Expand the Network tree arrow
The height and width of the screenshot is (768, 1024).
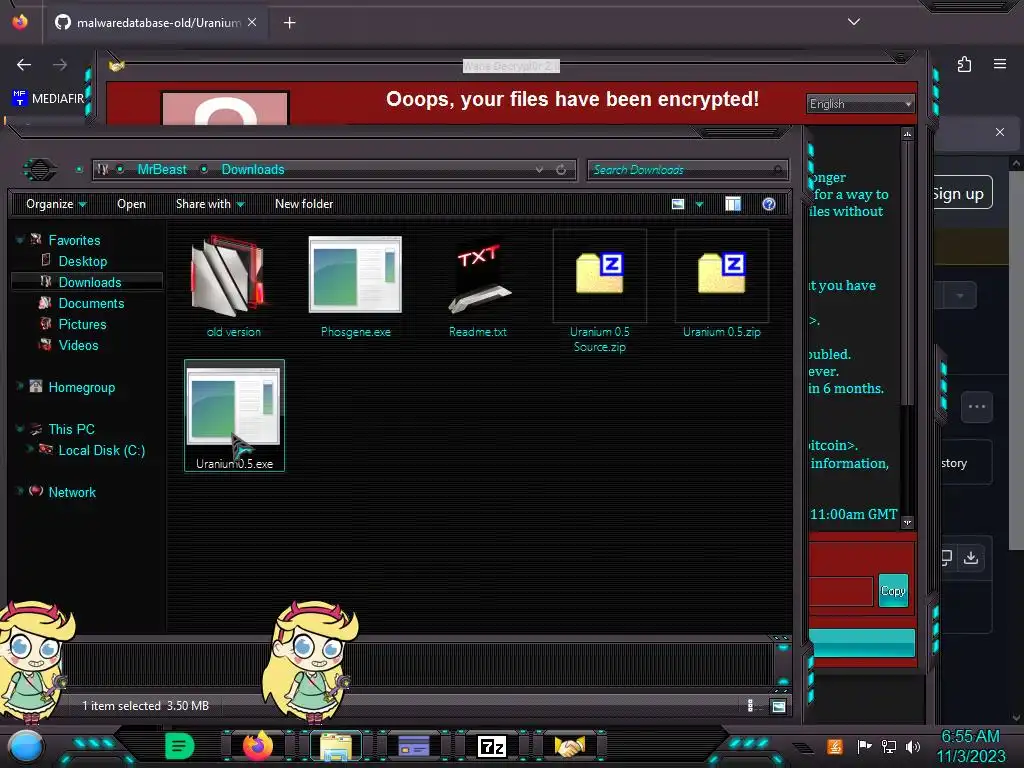(20, 491)
